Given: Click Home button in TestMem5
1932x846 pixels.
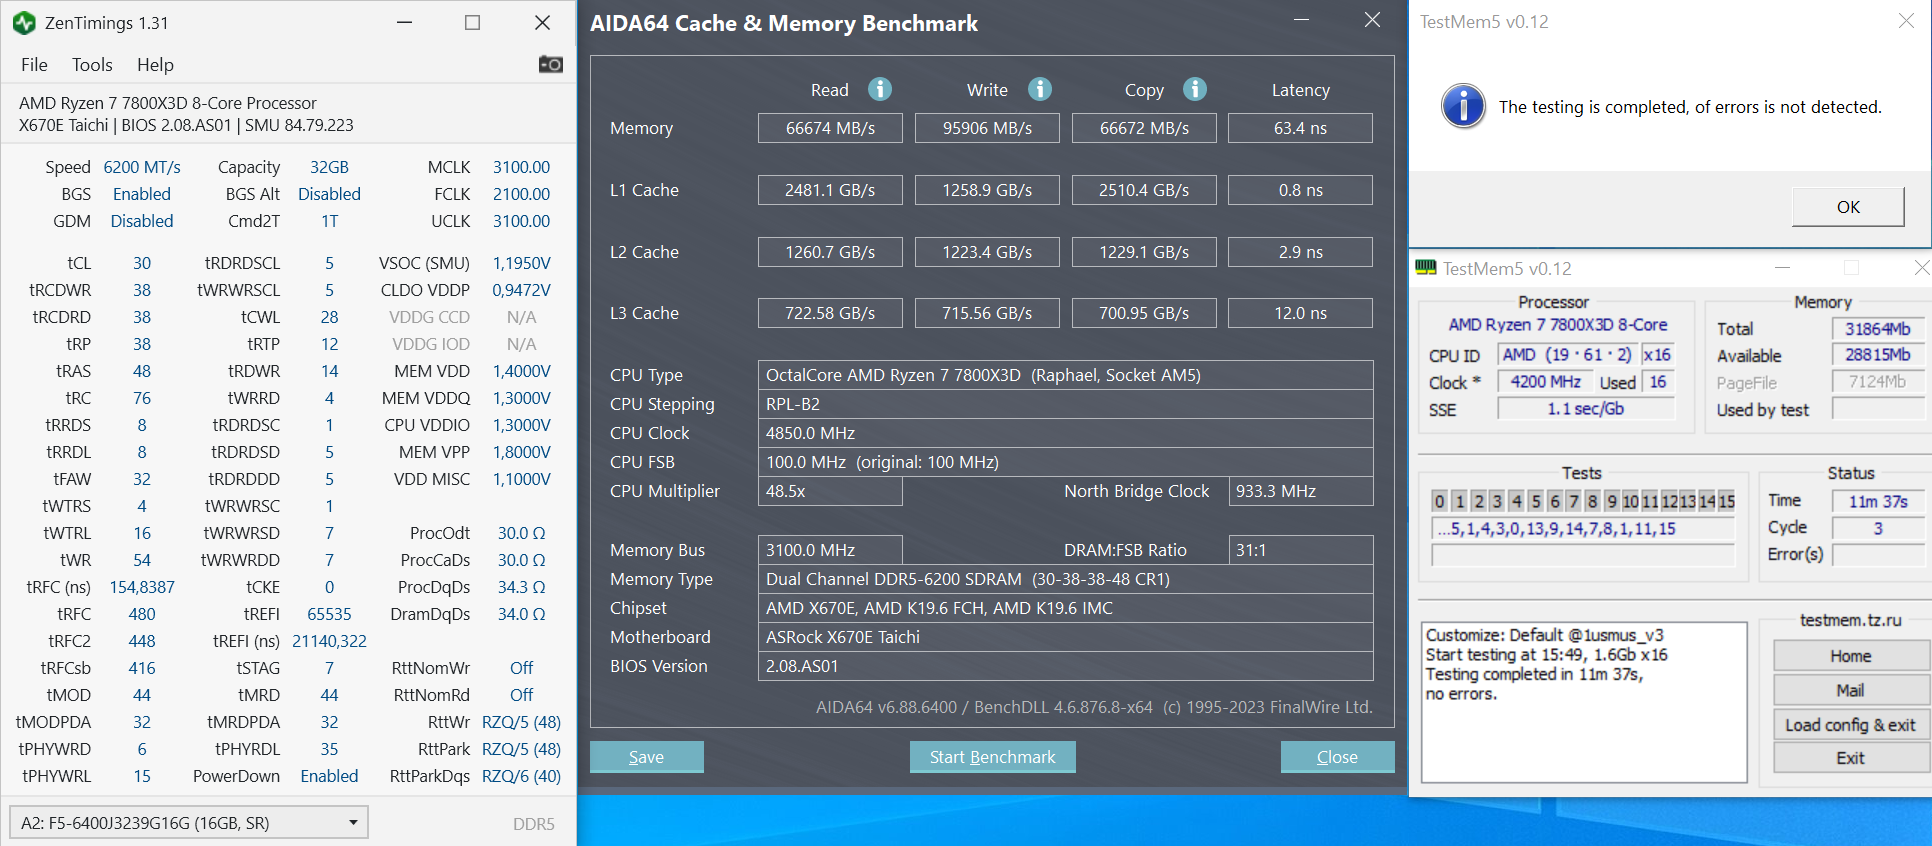Looking at the screenshot, I should coord(1850,656).
